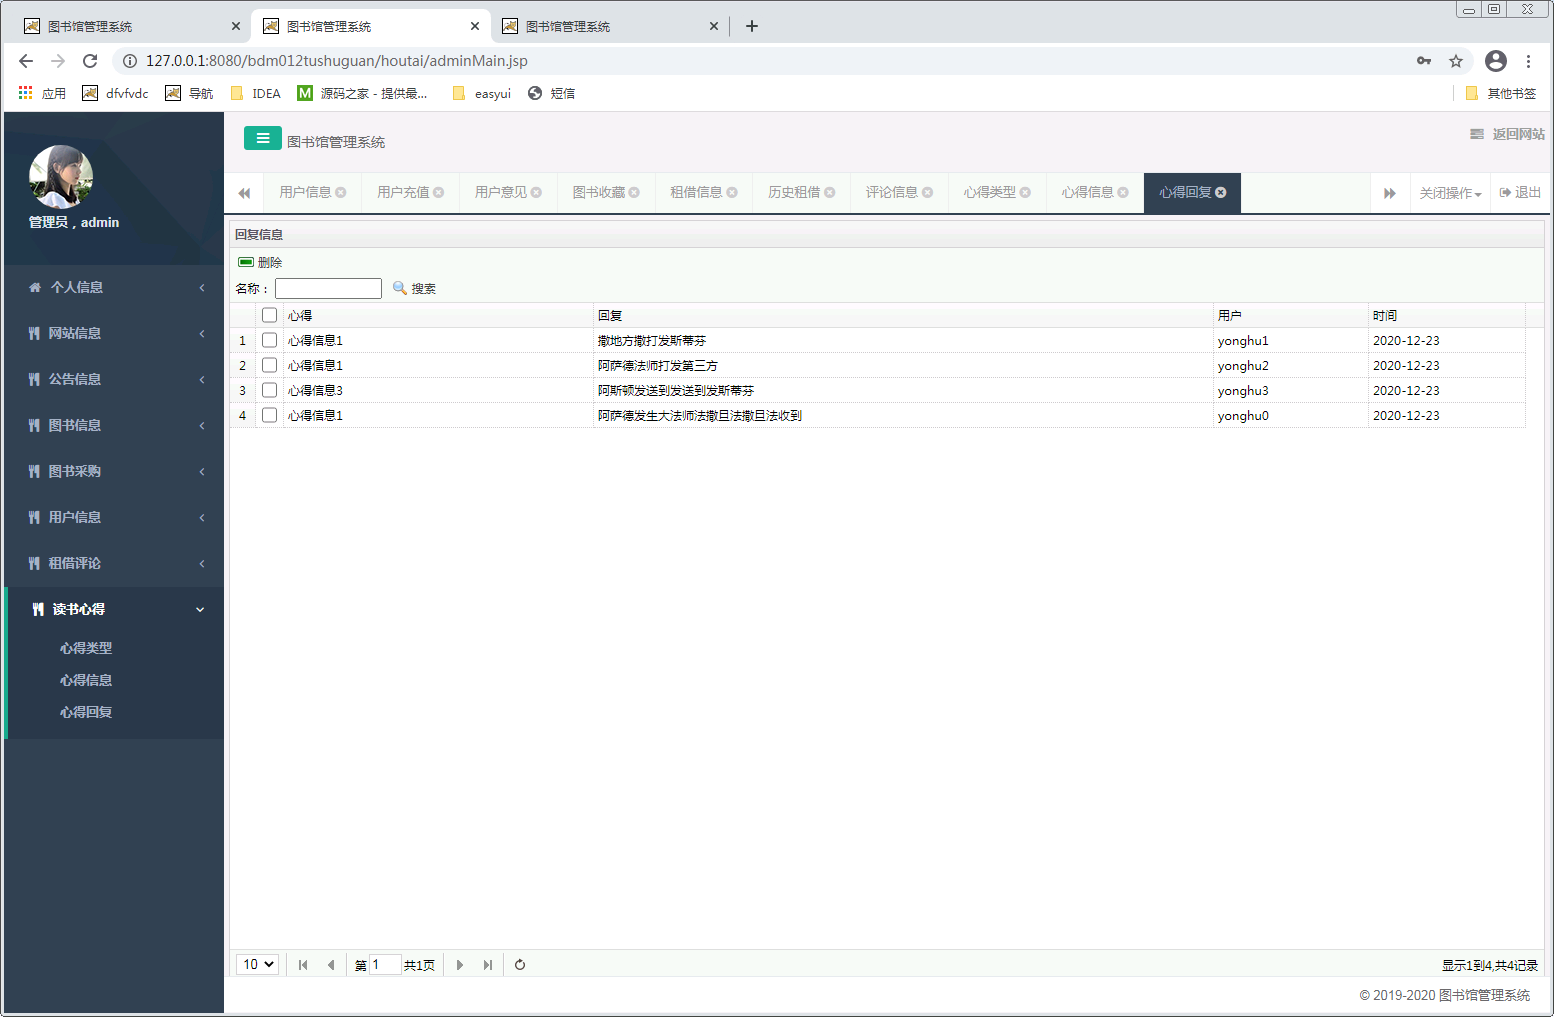Sort by the 用户 column header
The image size is (1554, 1017).
(x=1291, y=315)
